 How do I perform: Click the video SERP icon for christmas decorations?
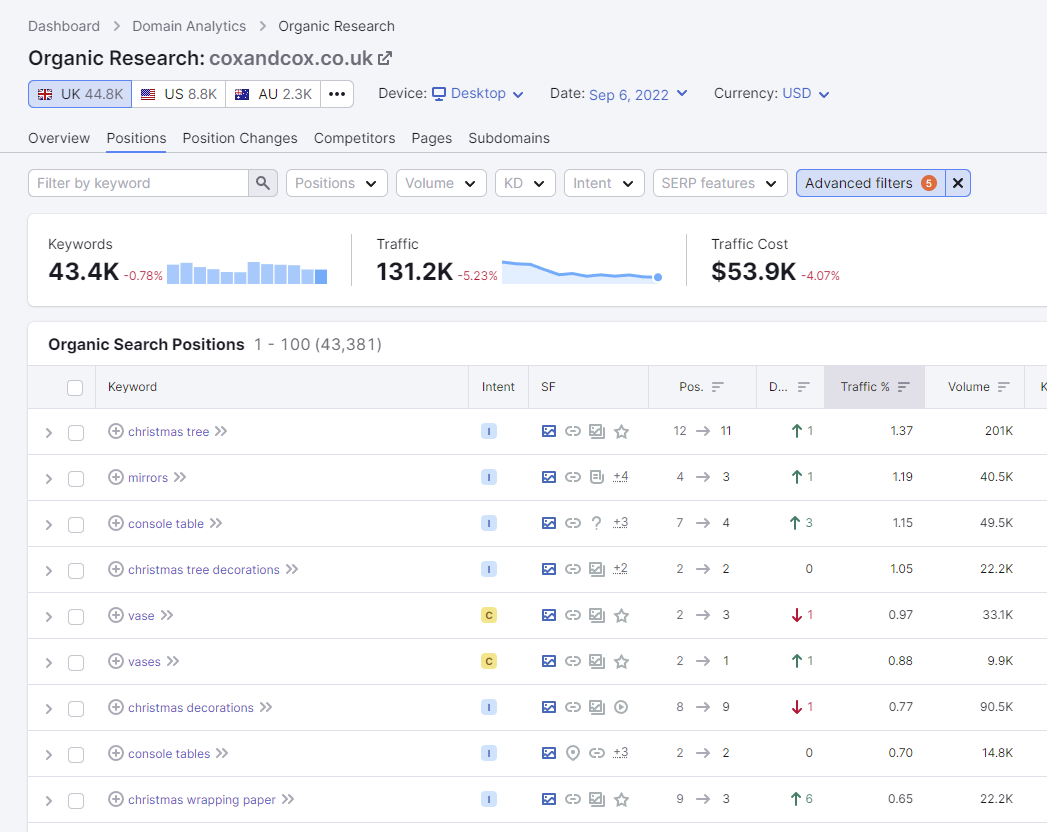tap(621, 707)
